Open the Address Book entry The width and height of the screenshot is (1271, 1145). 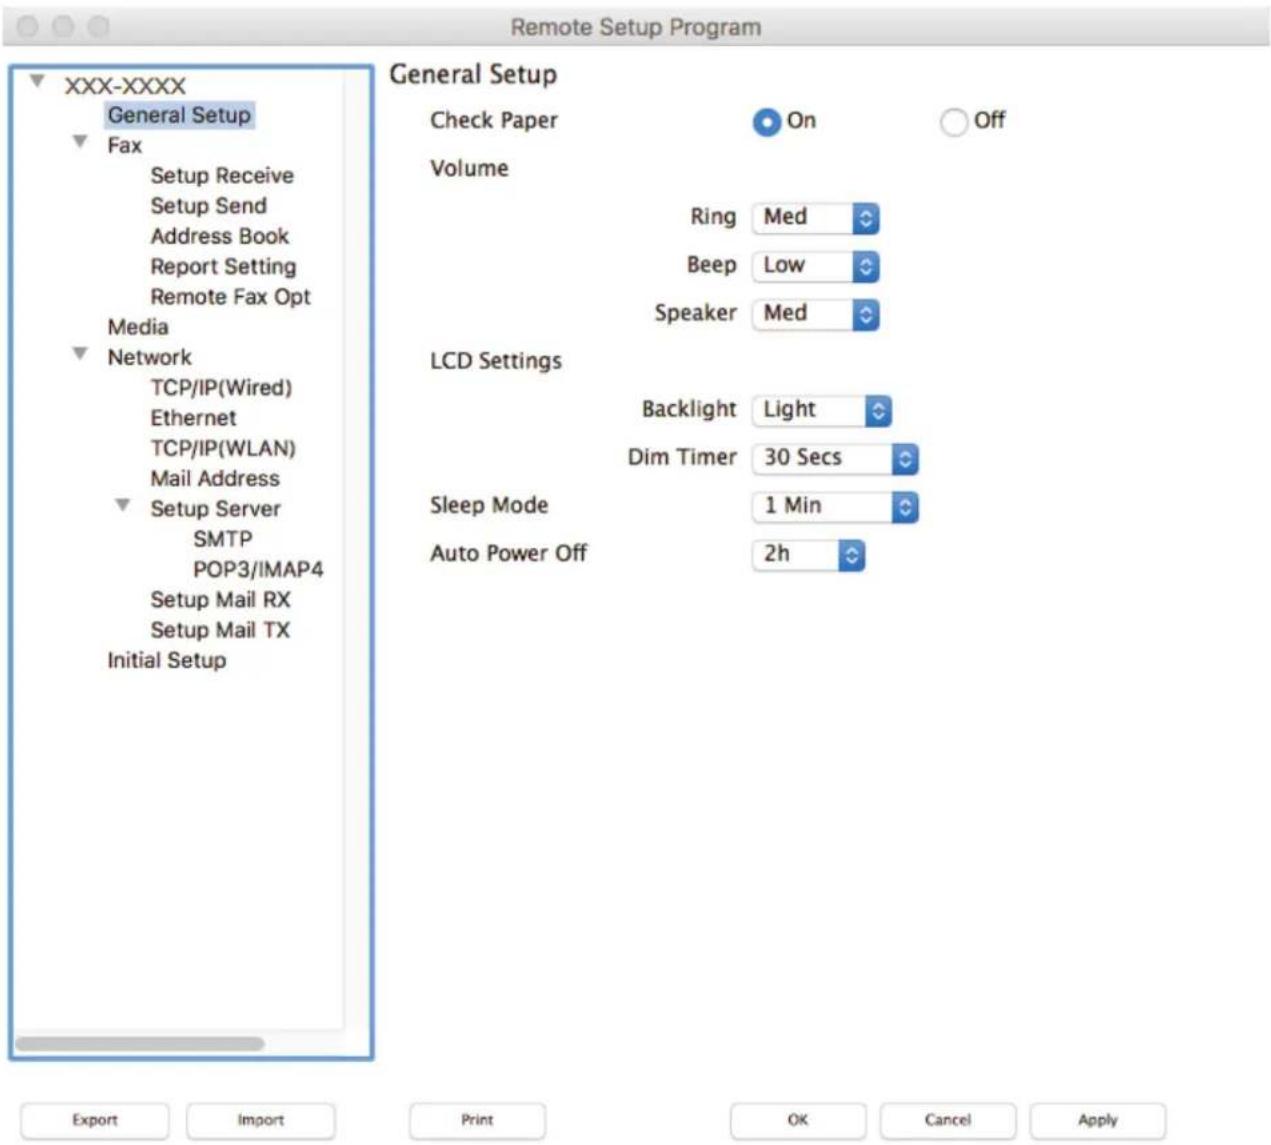(x=219, y=236)
